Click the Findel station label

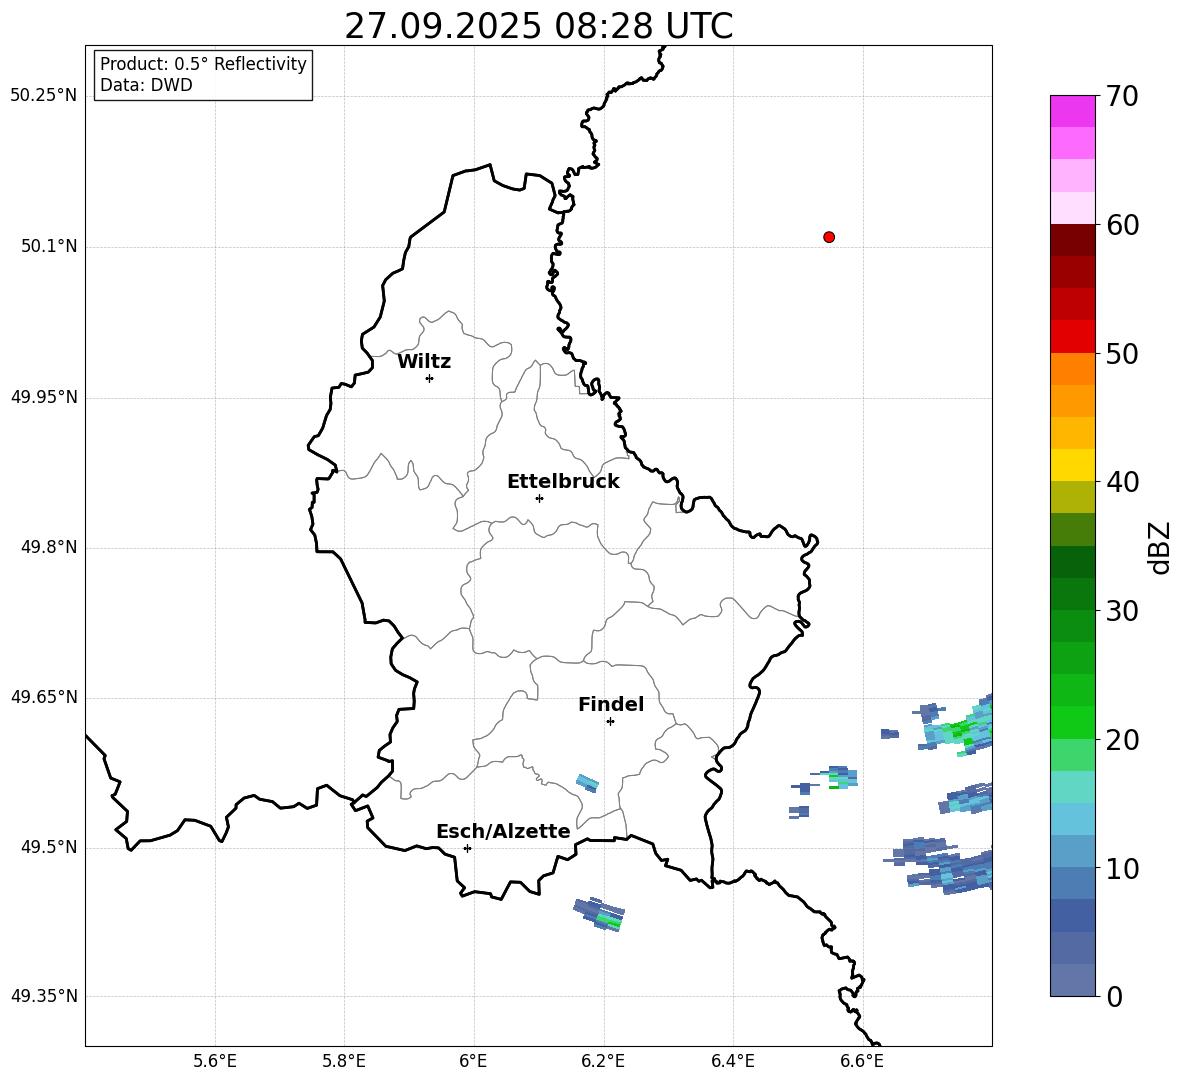(611, 704)
